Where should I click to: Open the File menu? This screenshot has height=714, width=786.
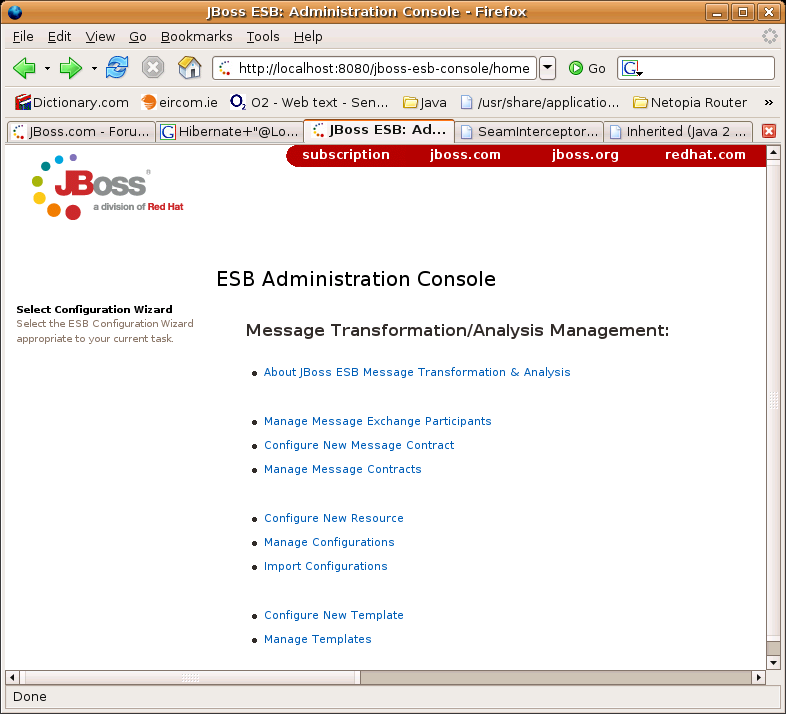point(23,37)
